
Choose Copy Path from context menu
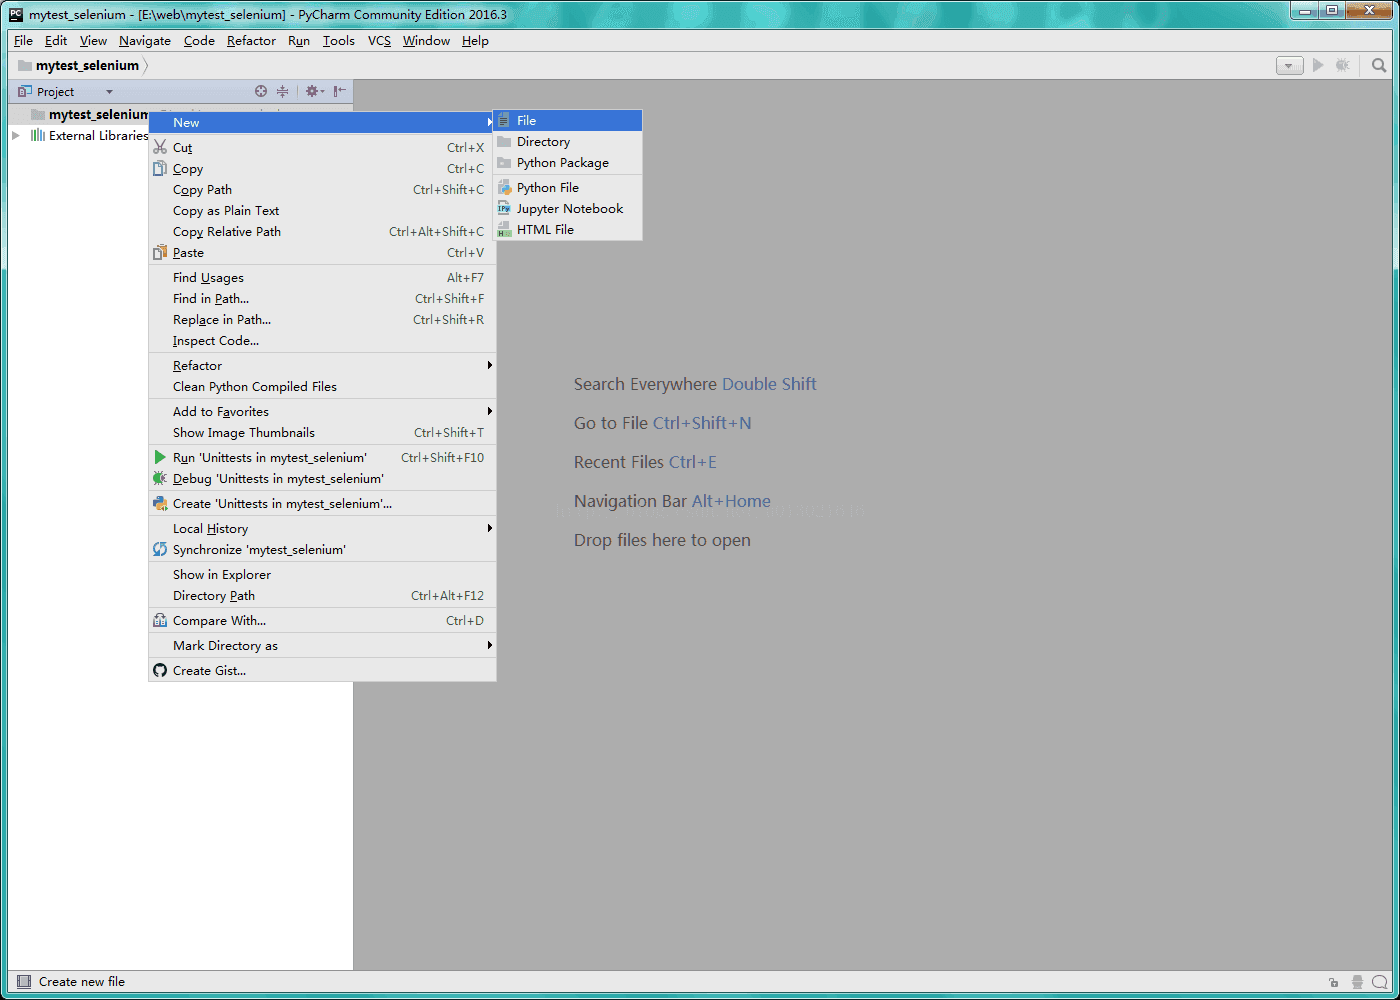pos(322,189)
